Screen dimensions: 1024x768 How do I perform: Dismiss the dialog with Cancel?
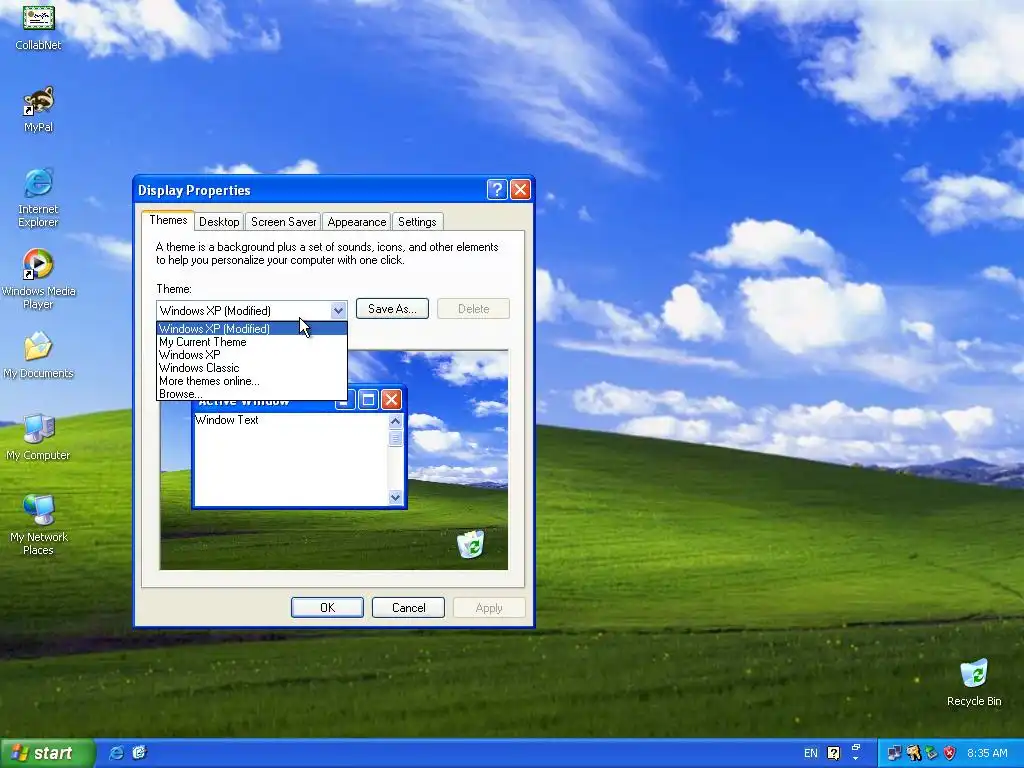click(x=408, y=607)
